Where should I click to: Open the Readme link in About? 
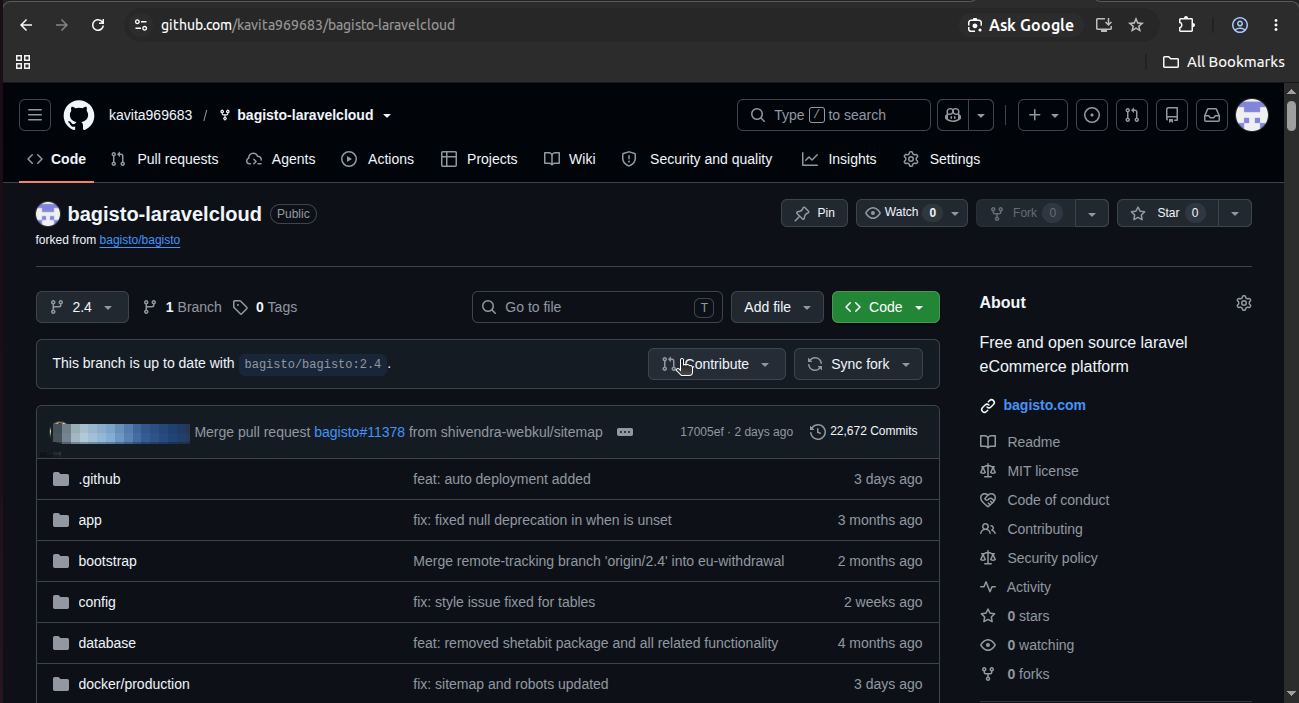coord(1033,442)
